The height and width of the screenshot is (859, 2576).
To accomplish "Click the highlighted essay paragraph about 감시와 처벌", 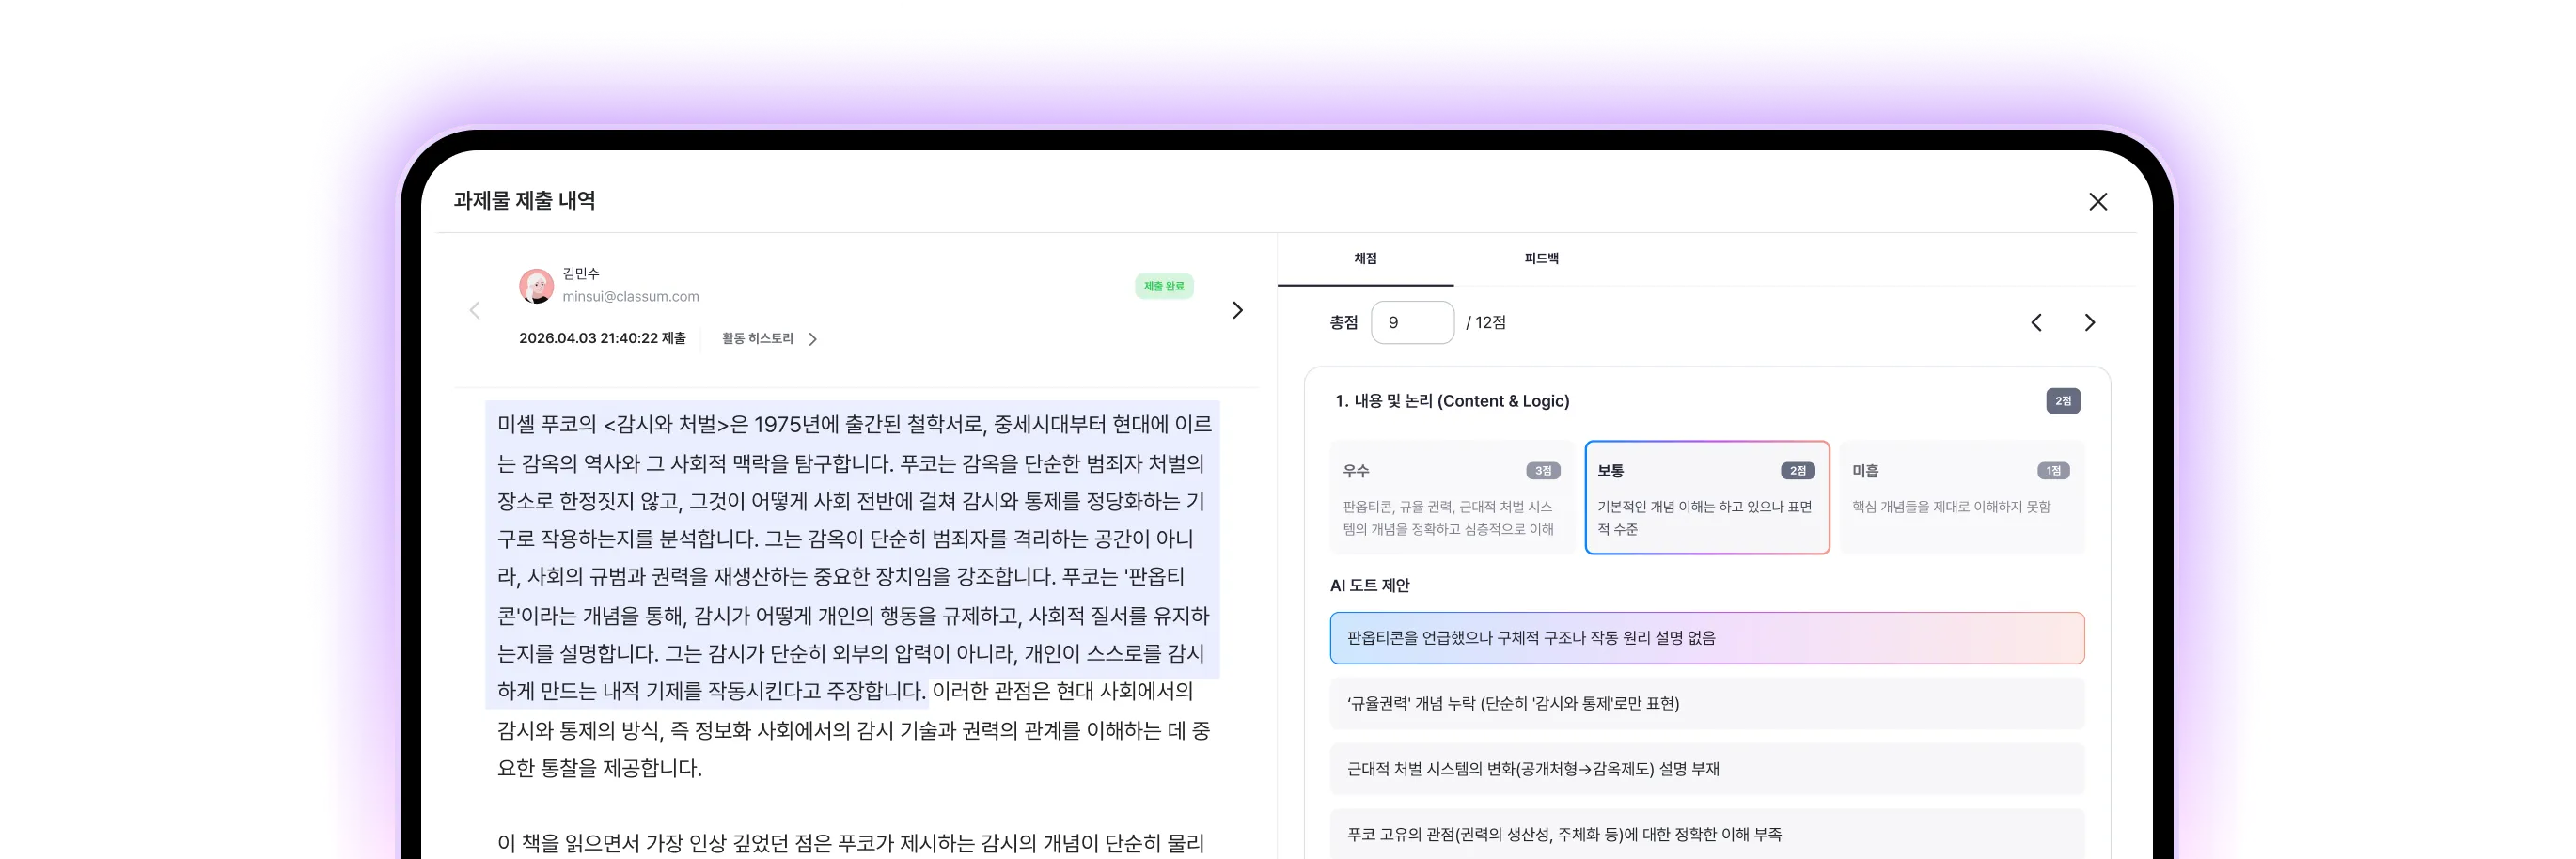I will [x=853, y=556].
